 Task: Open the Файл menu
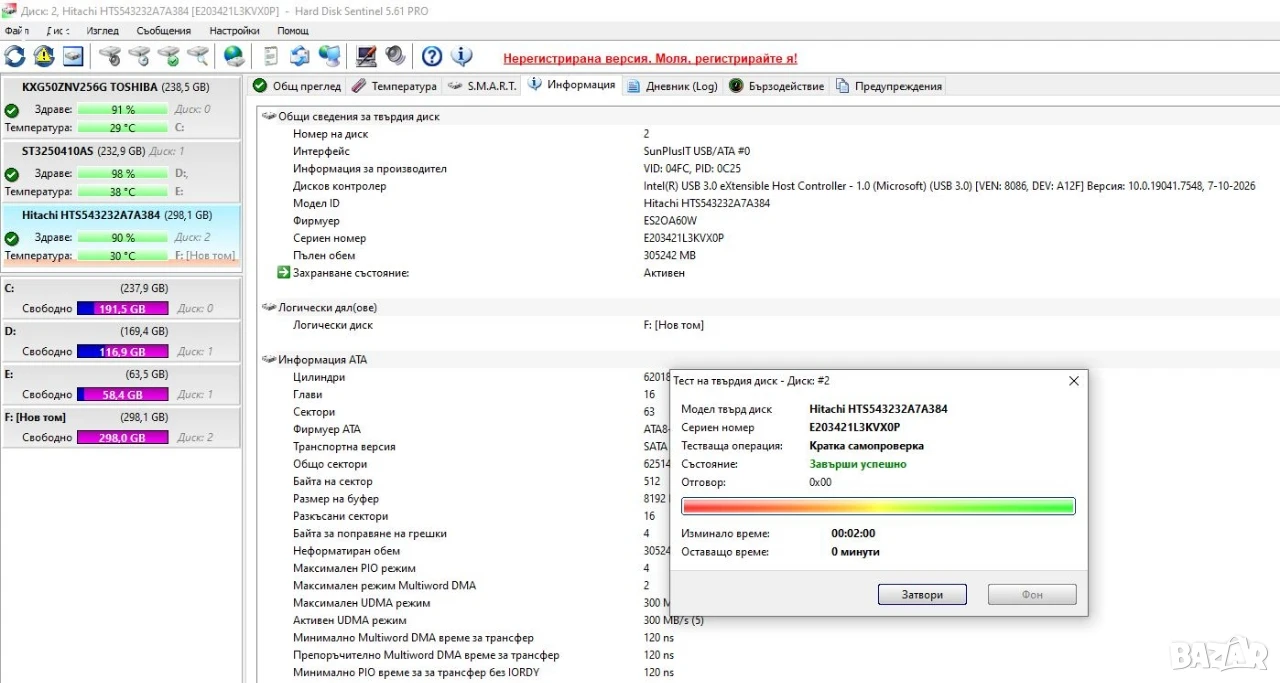[x=17, y=31]
